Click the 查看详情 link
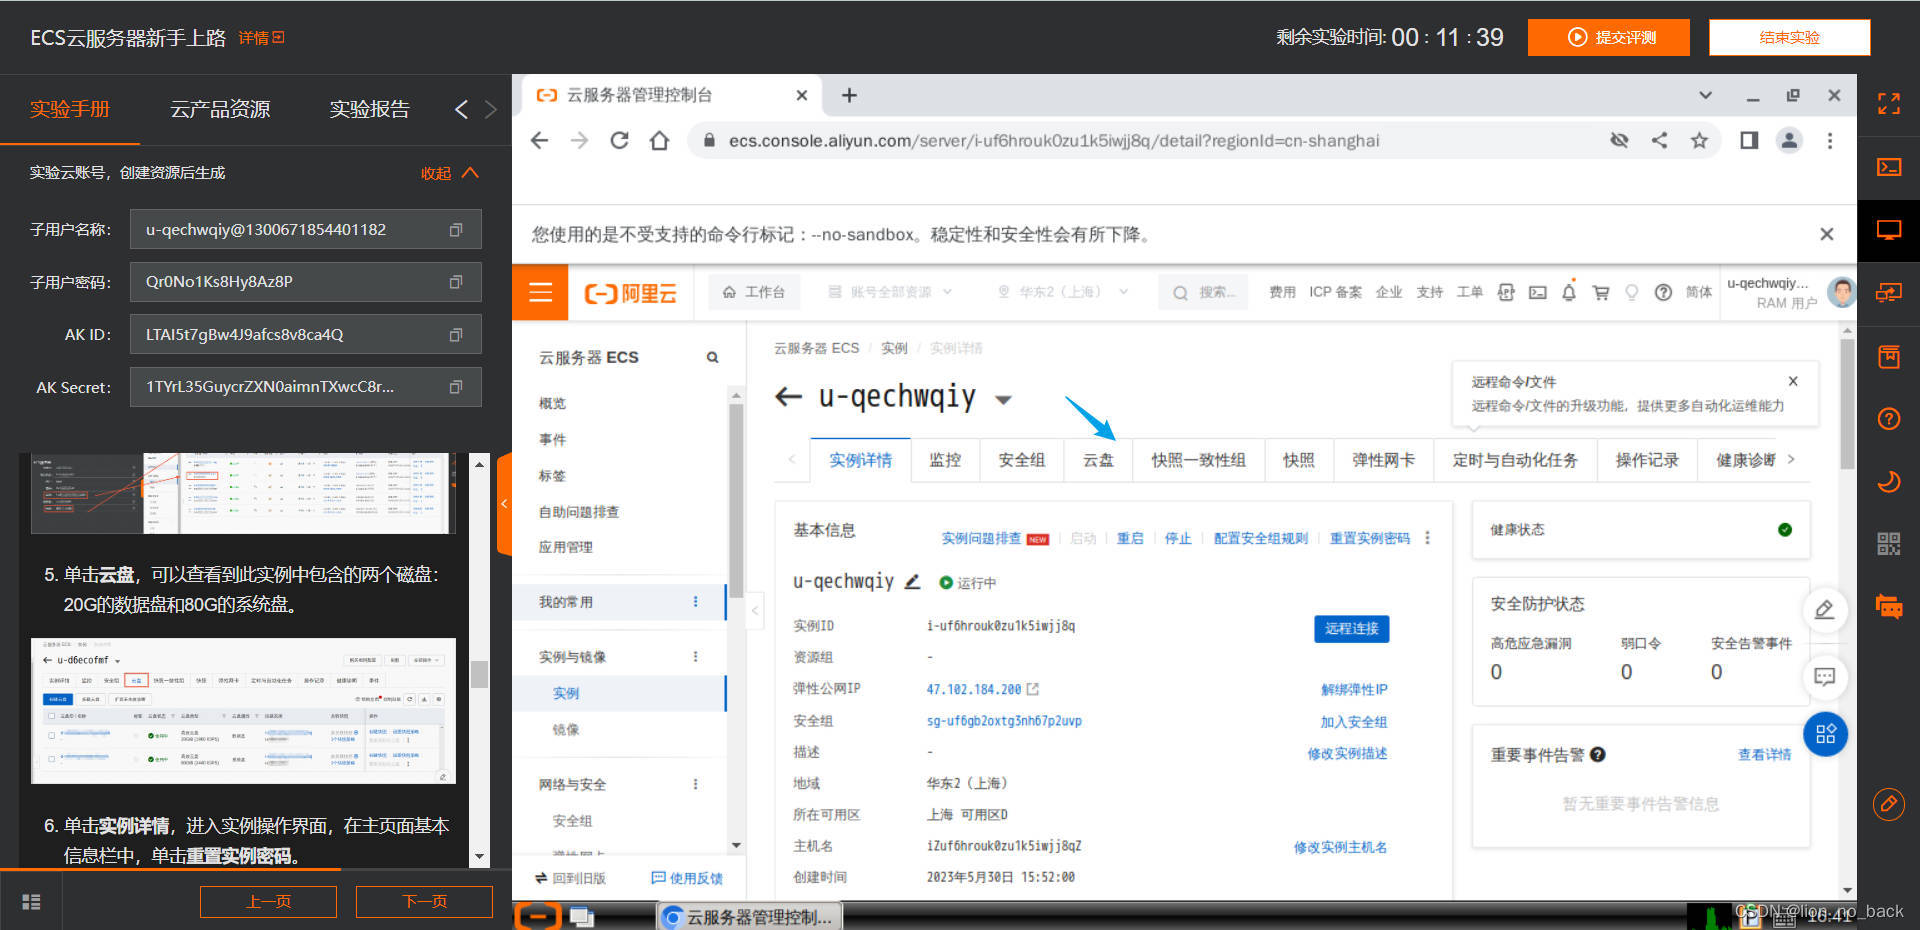The height and width of the screenshot is (930, 1920). click(x=1764, y=754)
